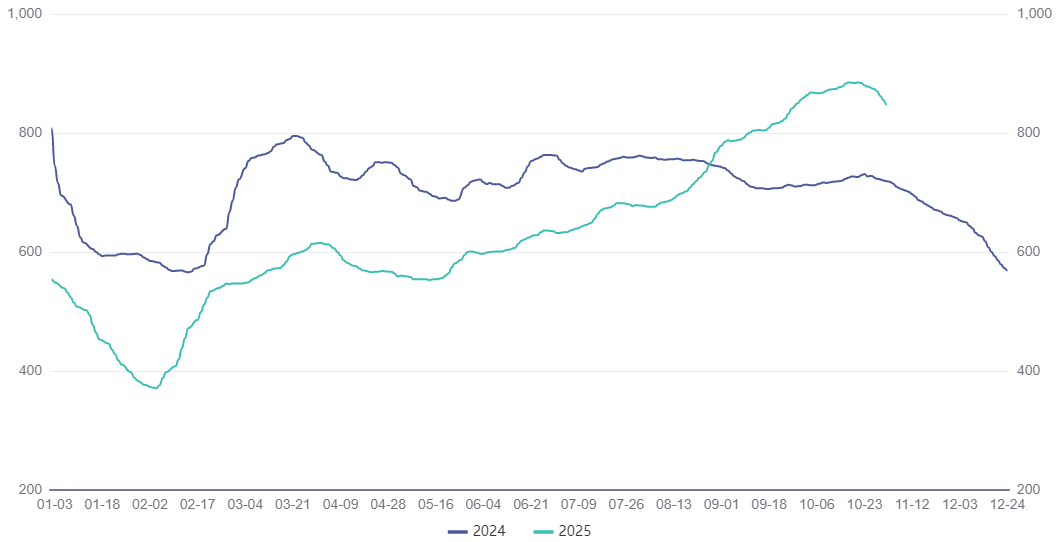Select the 02-02 x-axis date label
The image size is (1063, 542).
click(x=150, y=506)
